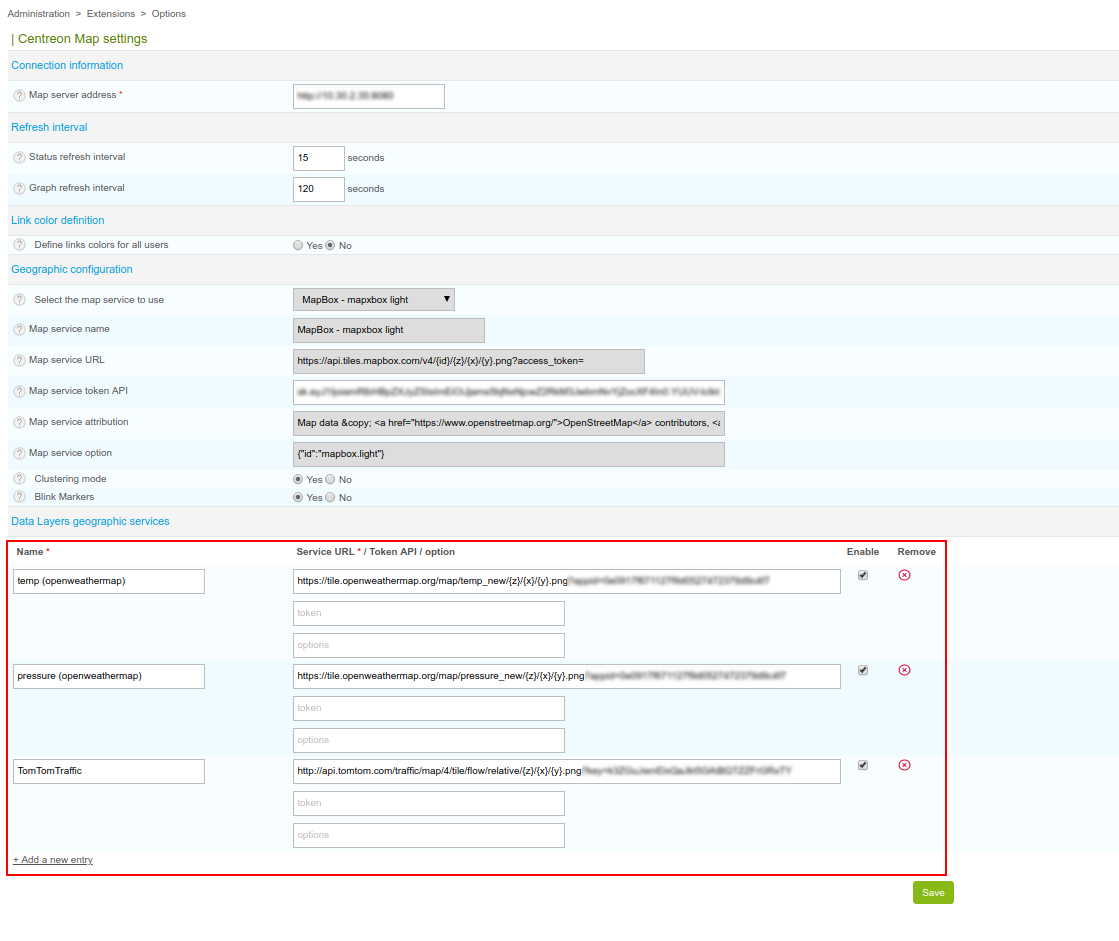The height and width of the screenshot is (941, 1119).
Task: Click help icon beside Clustering mode
Action: click(x=19, y=480)
